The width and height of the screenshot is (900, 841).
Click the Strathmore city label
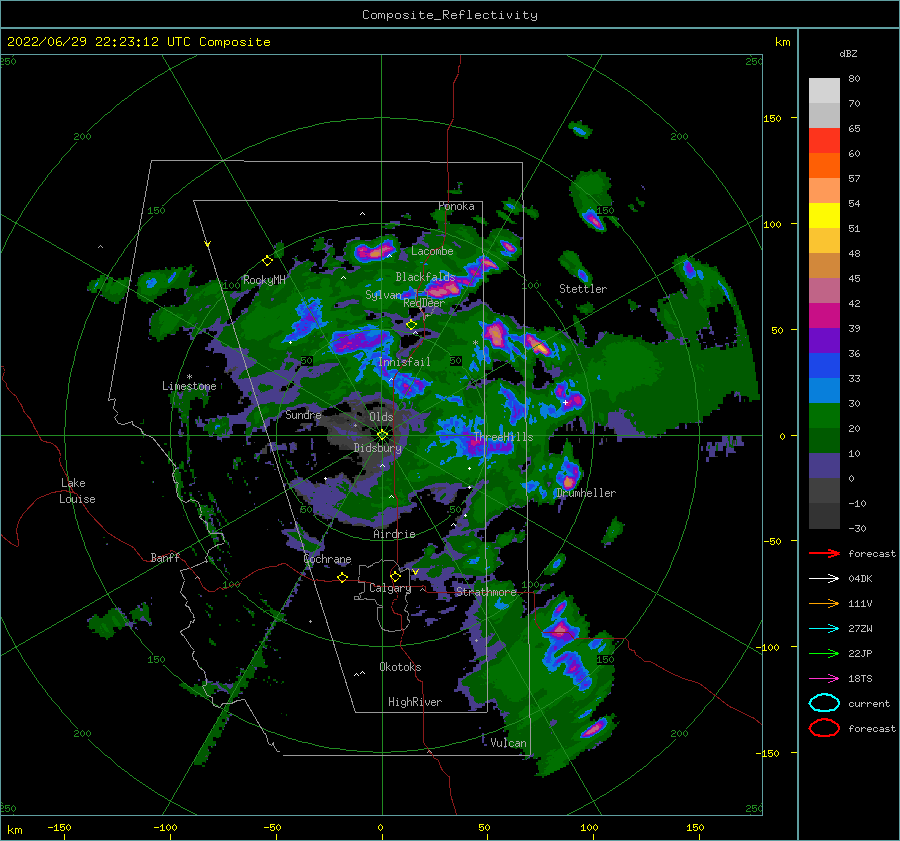click(x=486, y=591)
